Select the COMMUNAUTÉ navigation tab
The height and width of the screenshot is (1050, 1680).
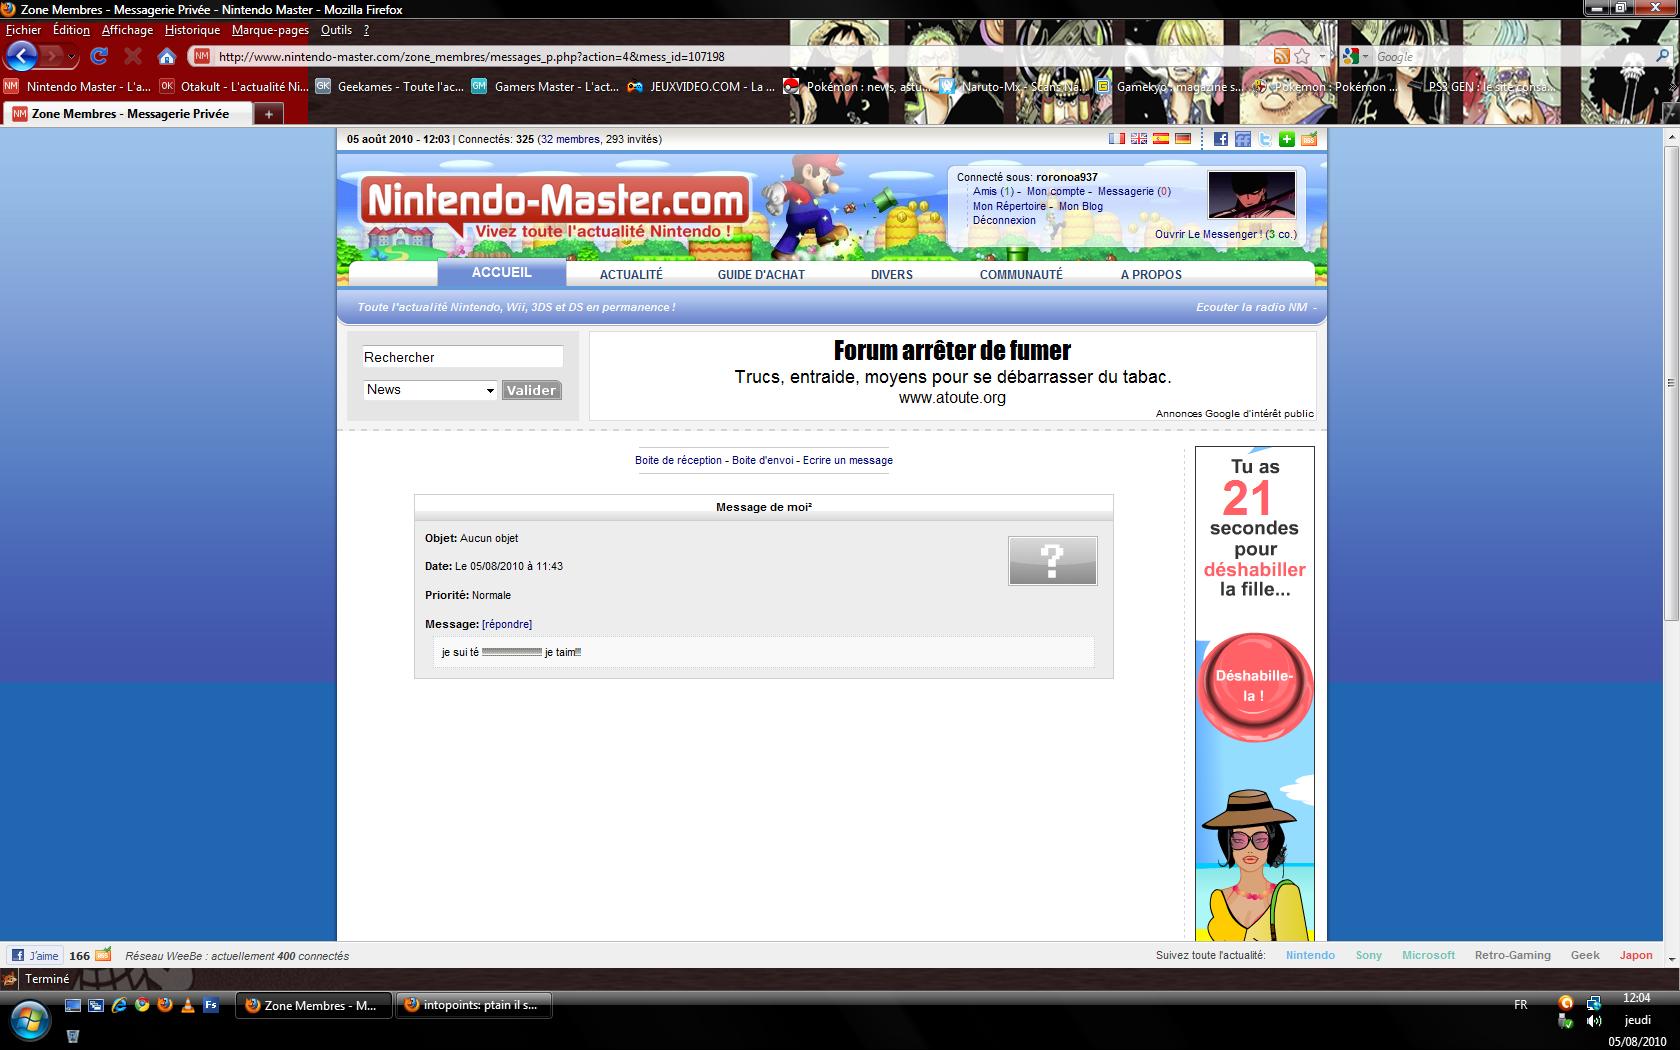click(x=1021, y=274)
